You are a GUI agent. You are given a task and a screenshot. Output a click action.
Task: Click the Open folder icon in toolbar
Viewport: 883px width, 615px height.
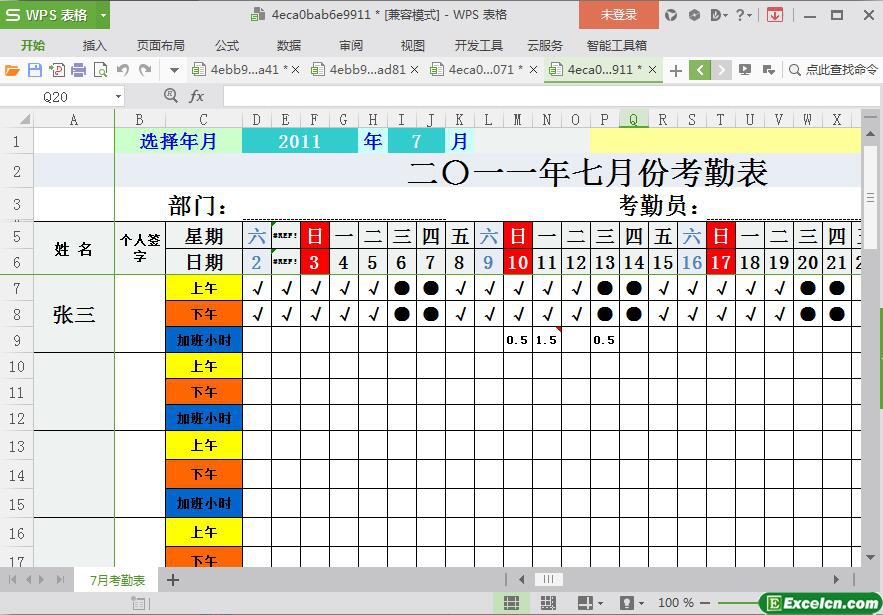(12, 70)
